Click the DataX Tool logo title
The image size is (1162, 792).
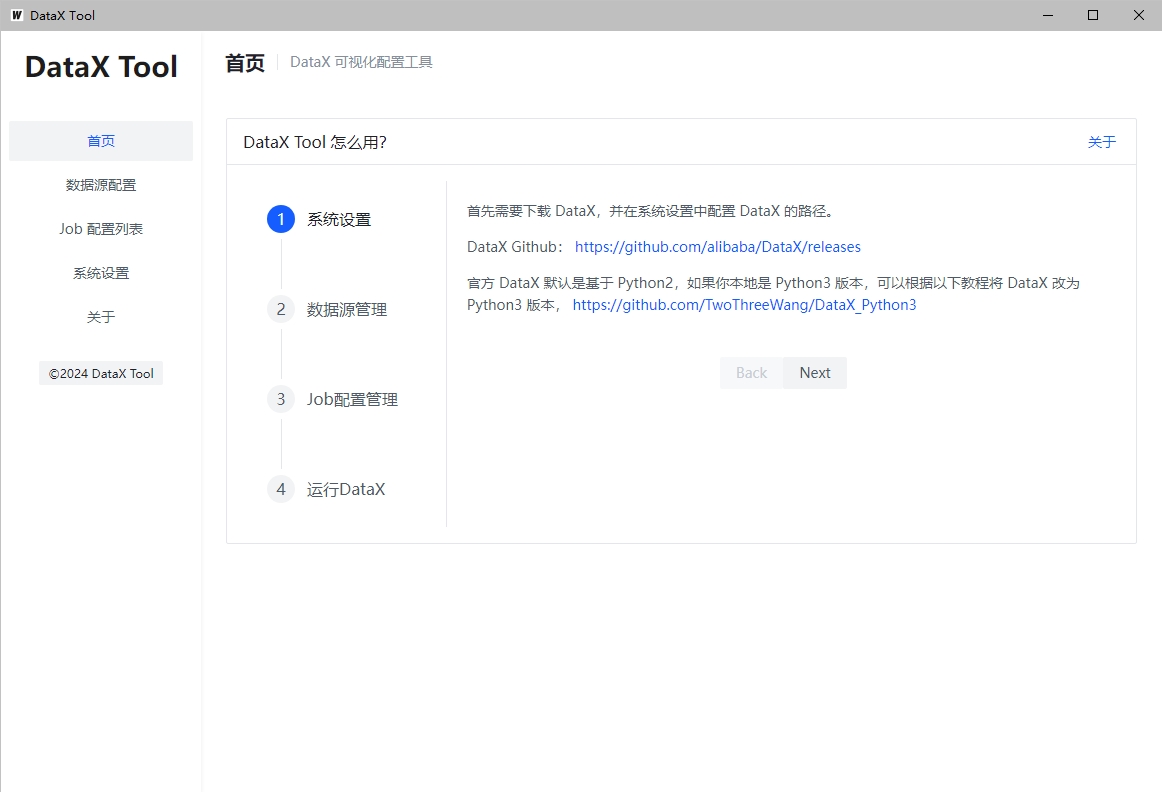[x=101, y=67]
